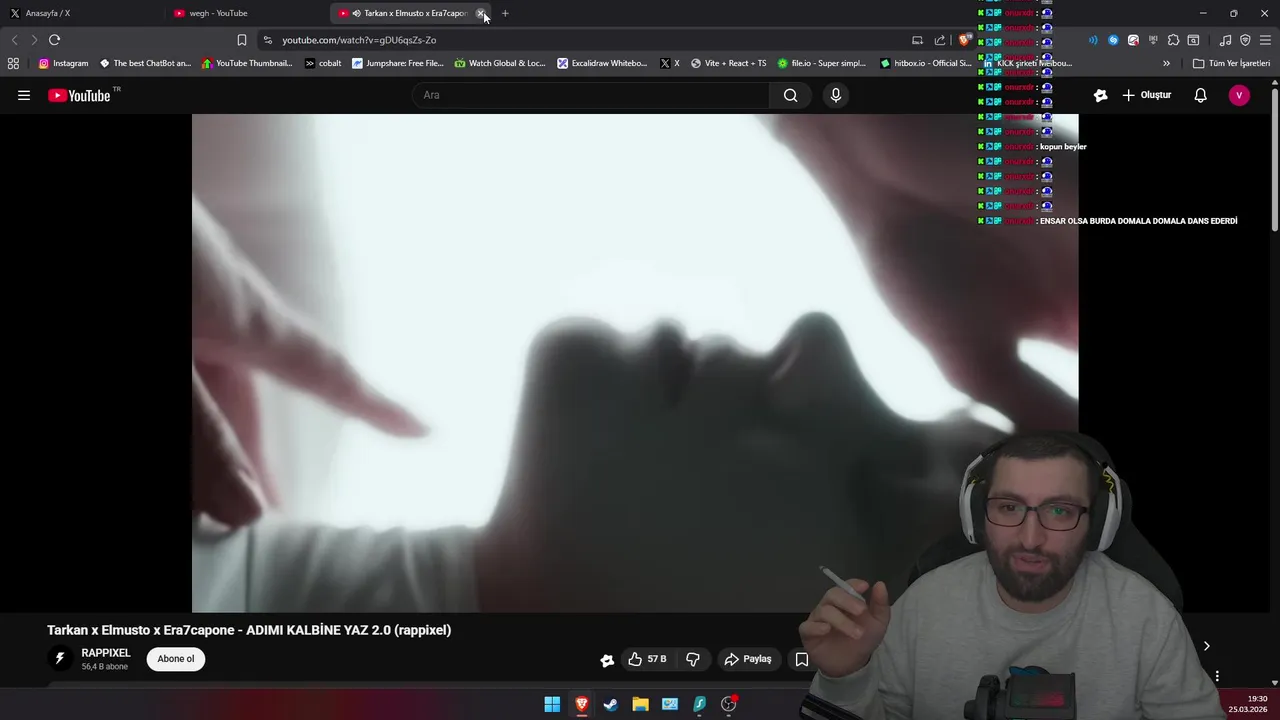Share the video via Paylaş

click(x=748, y=659)
